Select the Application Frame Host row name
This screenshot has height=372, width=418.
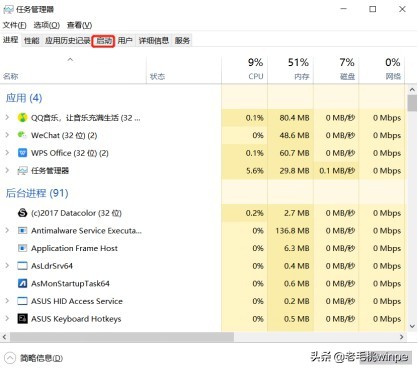pyautogui.click(x=74, y=248)
